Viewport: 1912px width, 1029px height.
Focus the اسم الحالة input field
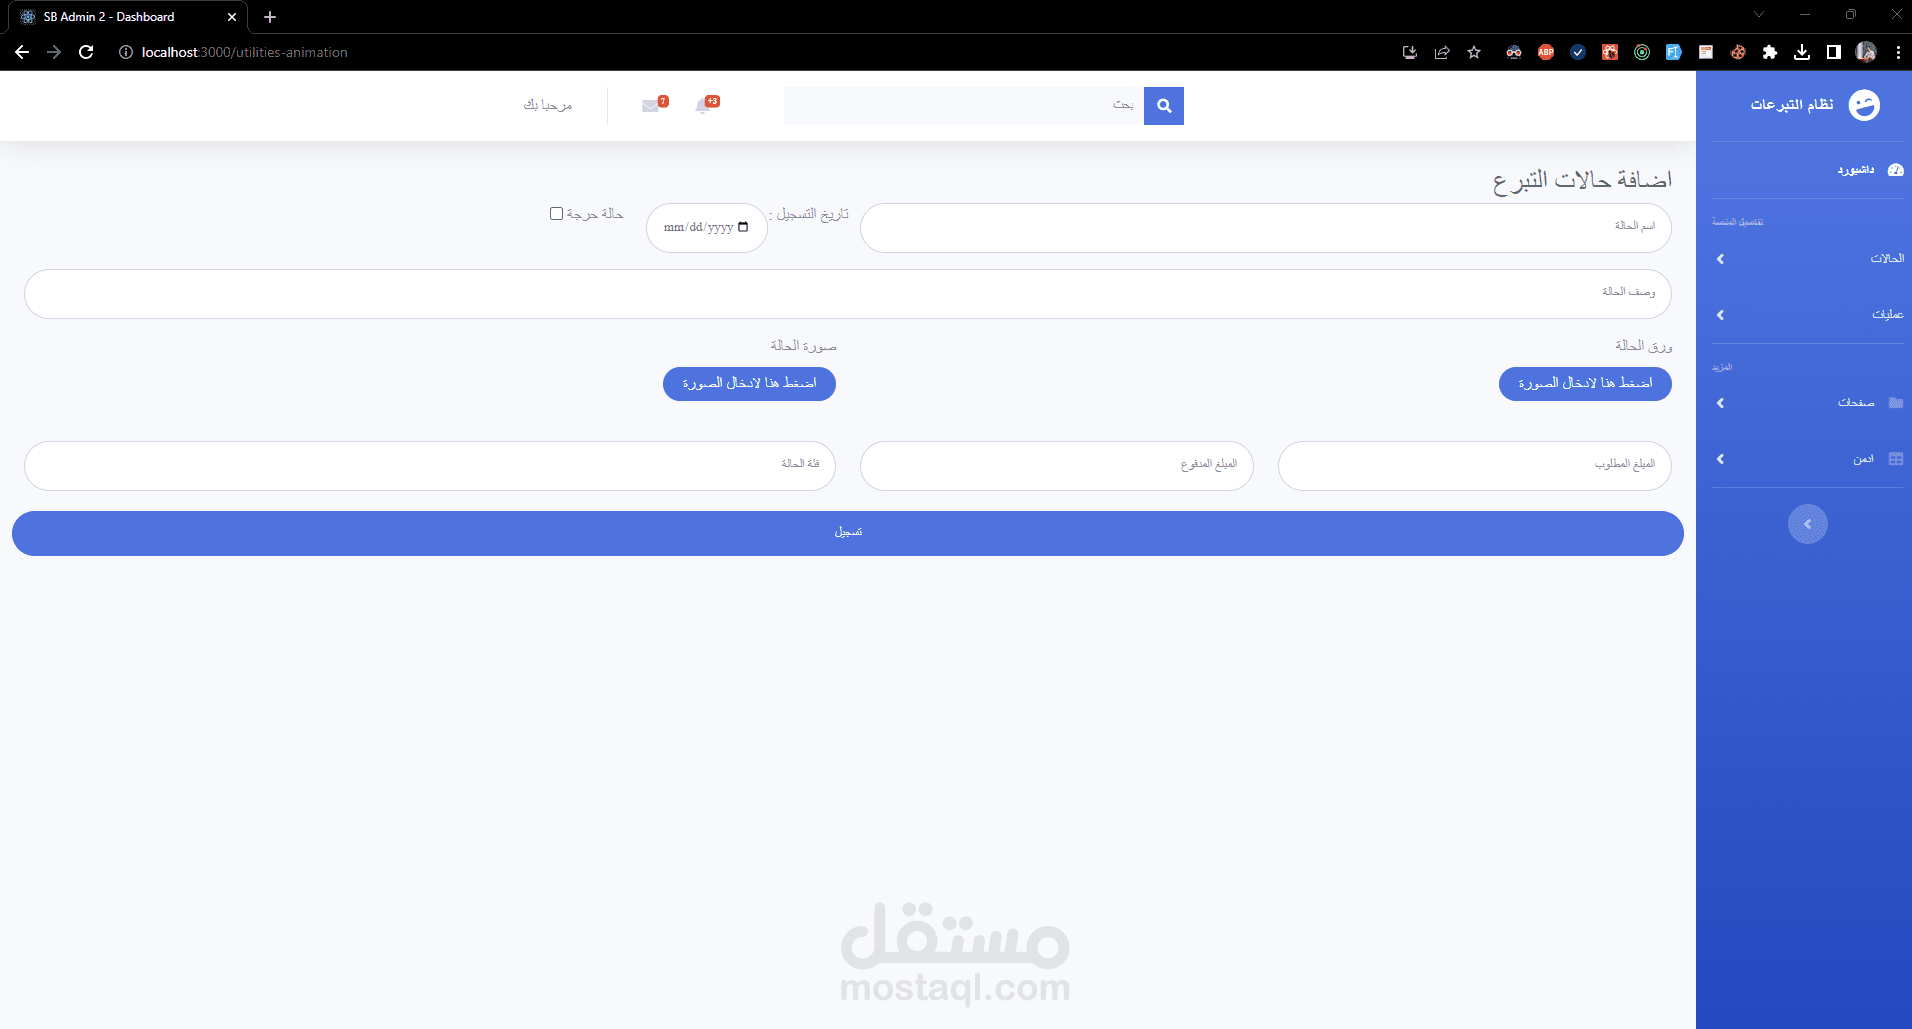pos(1265,228)
